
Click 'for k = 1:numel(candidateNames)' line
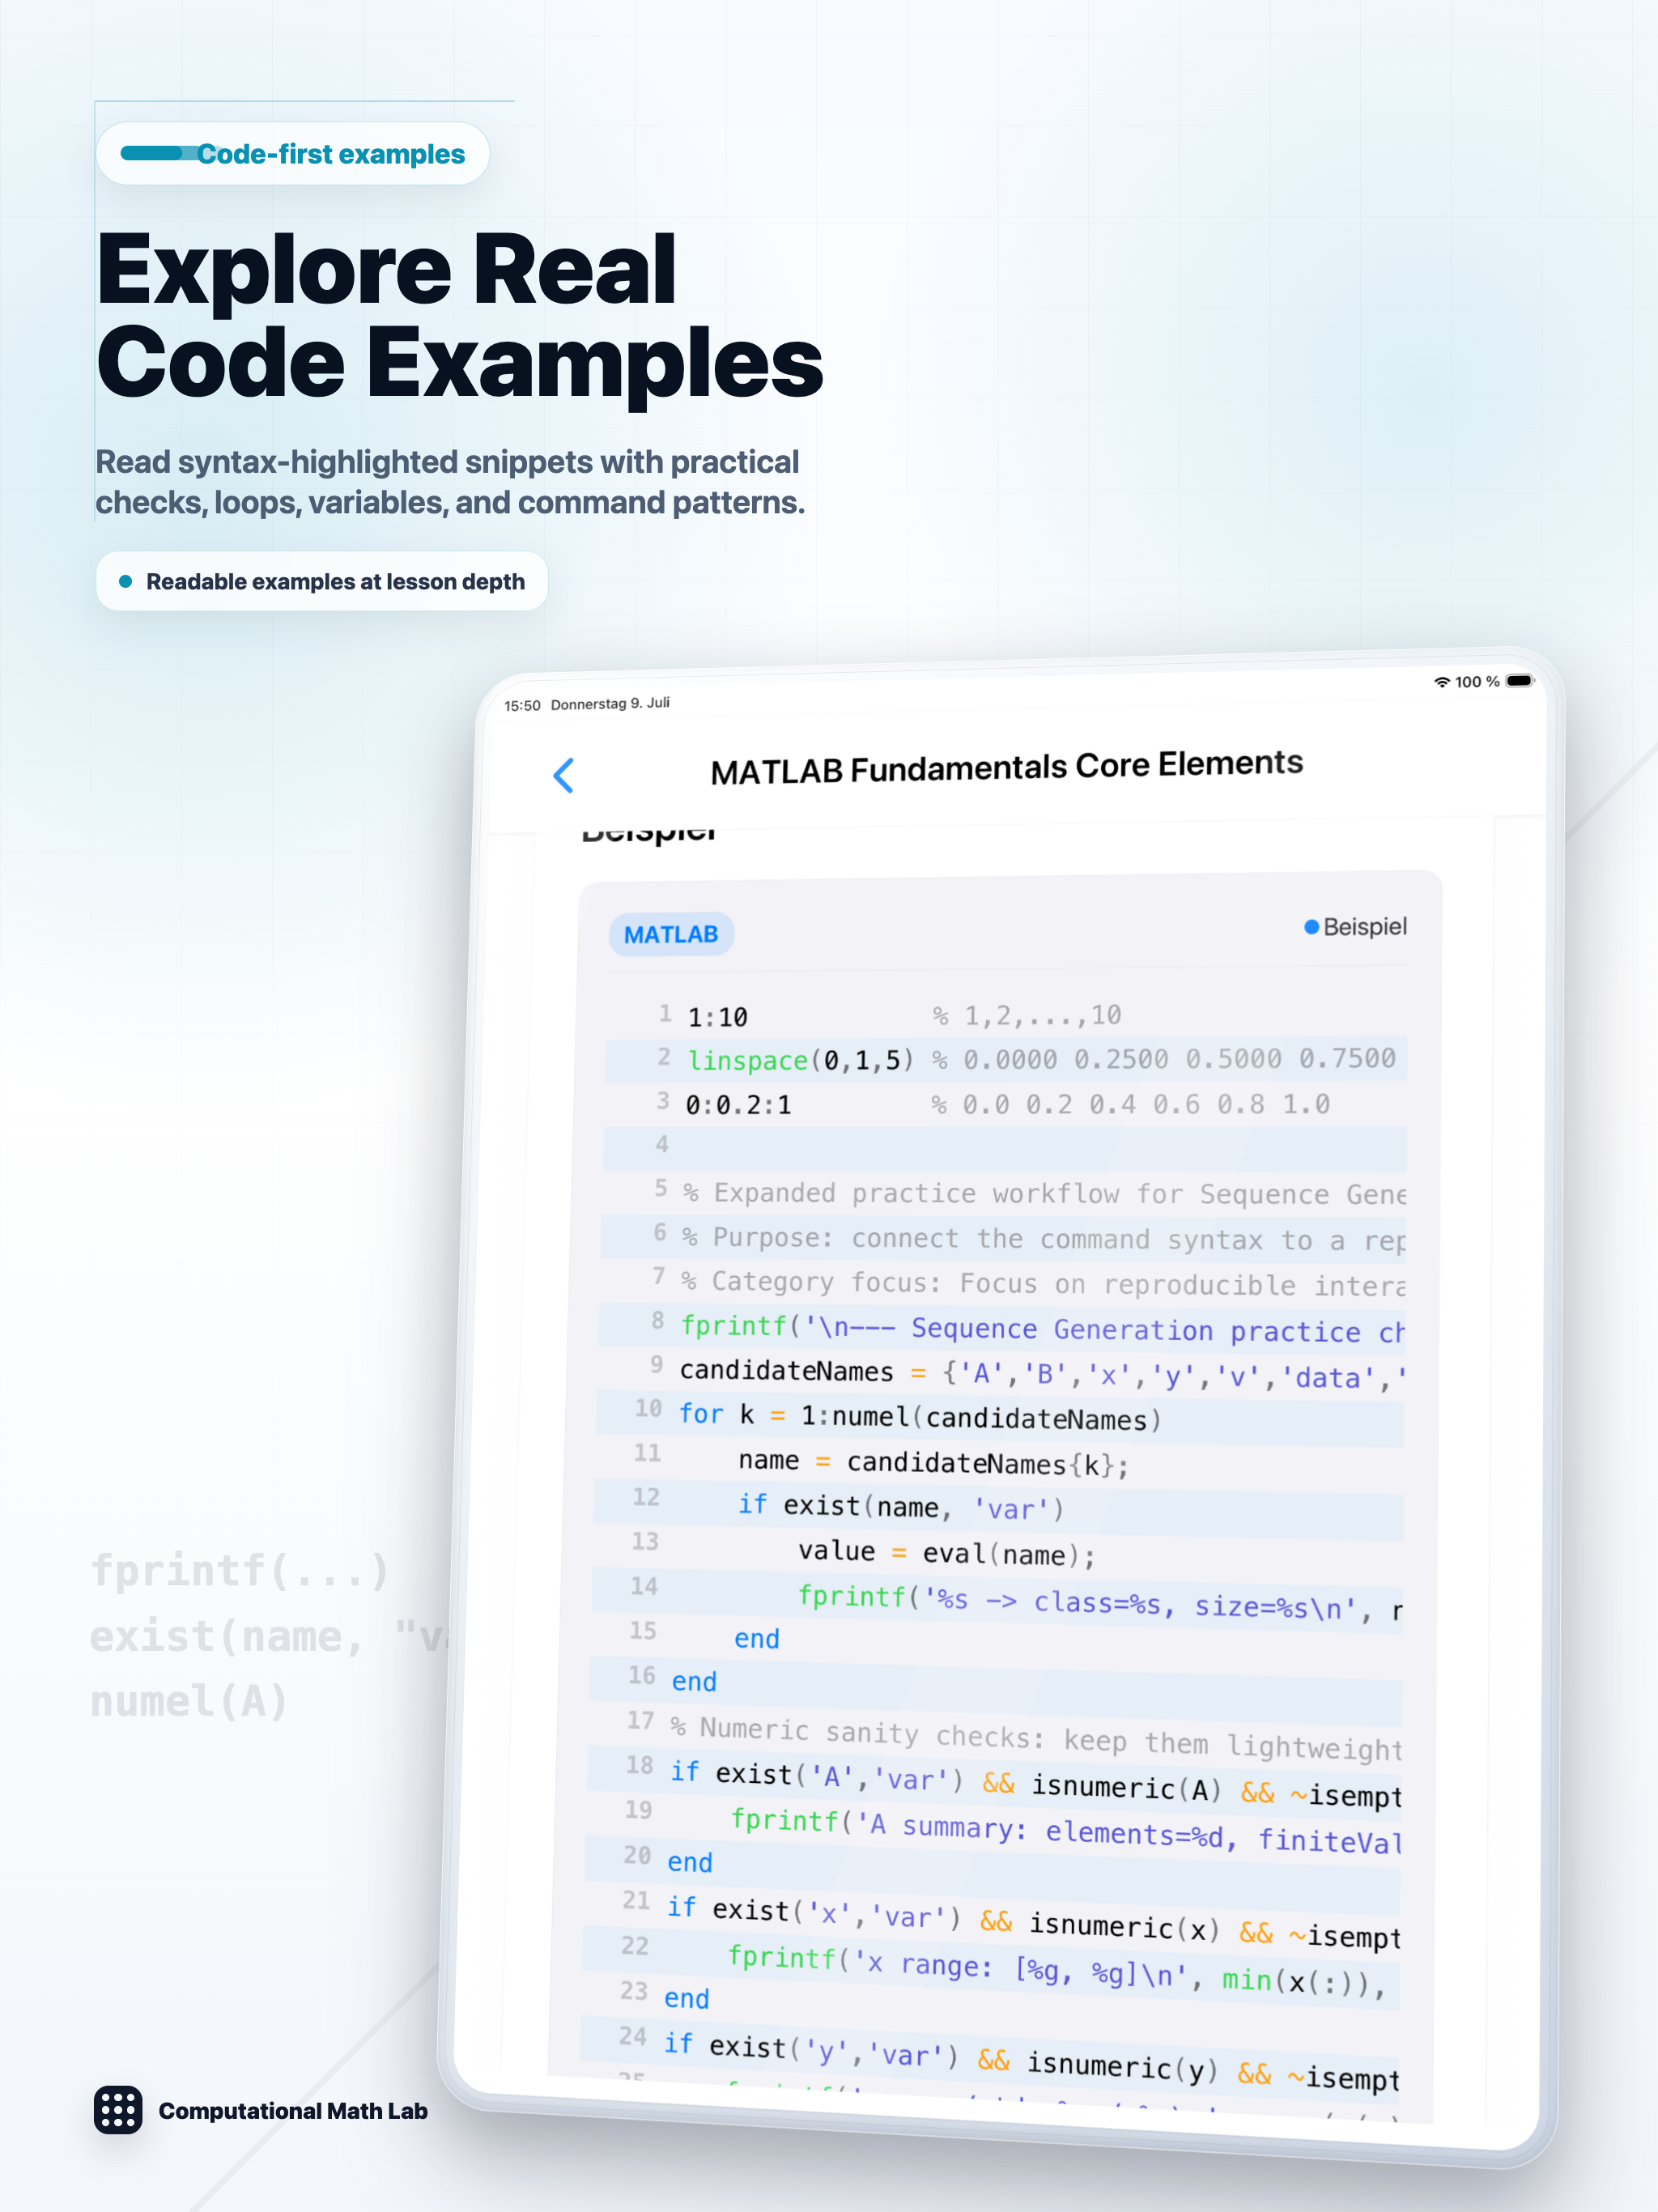(920, 1417)
